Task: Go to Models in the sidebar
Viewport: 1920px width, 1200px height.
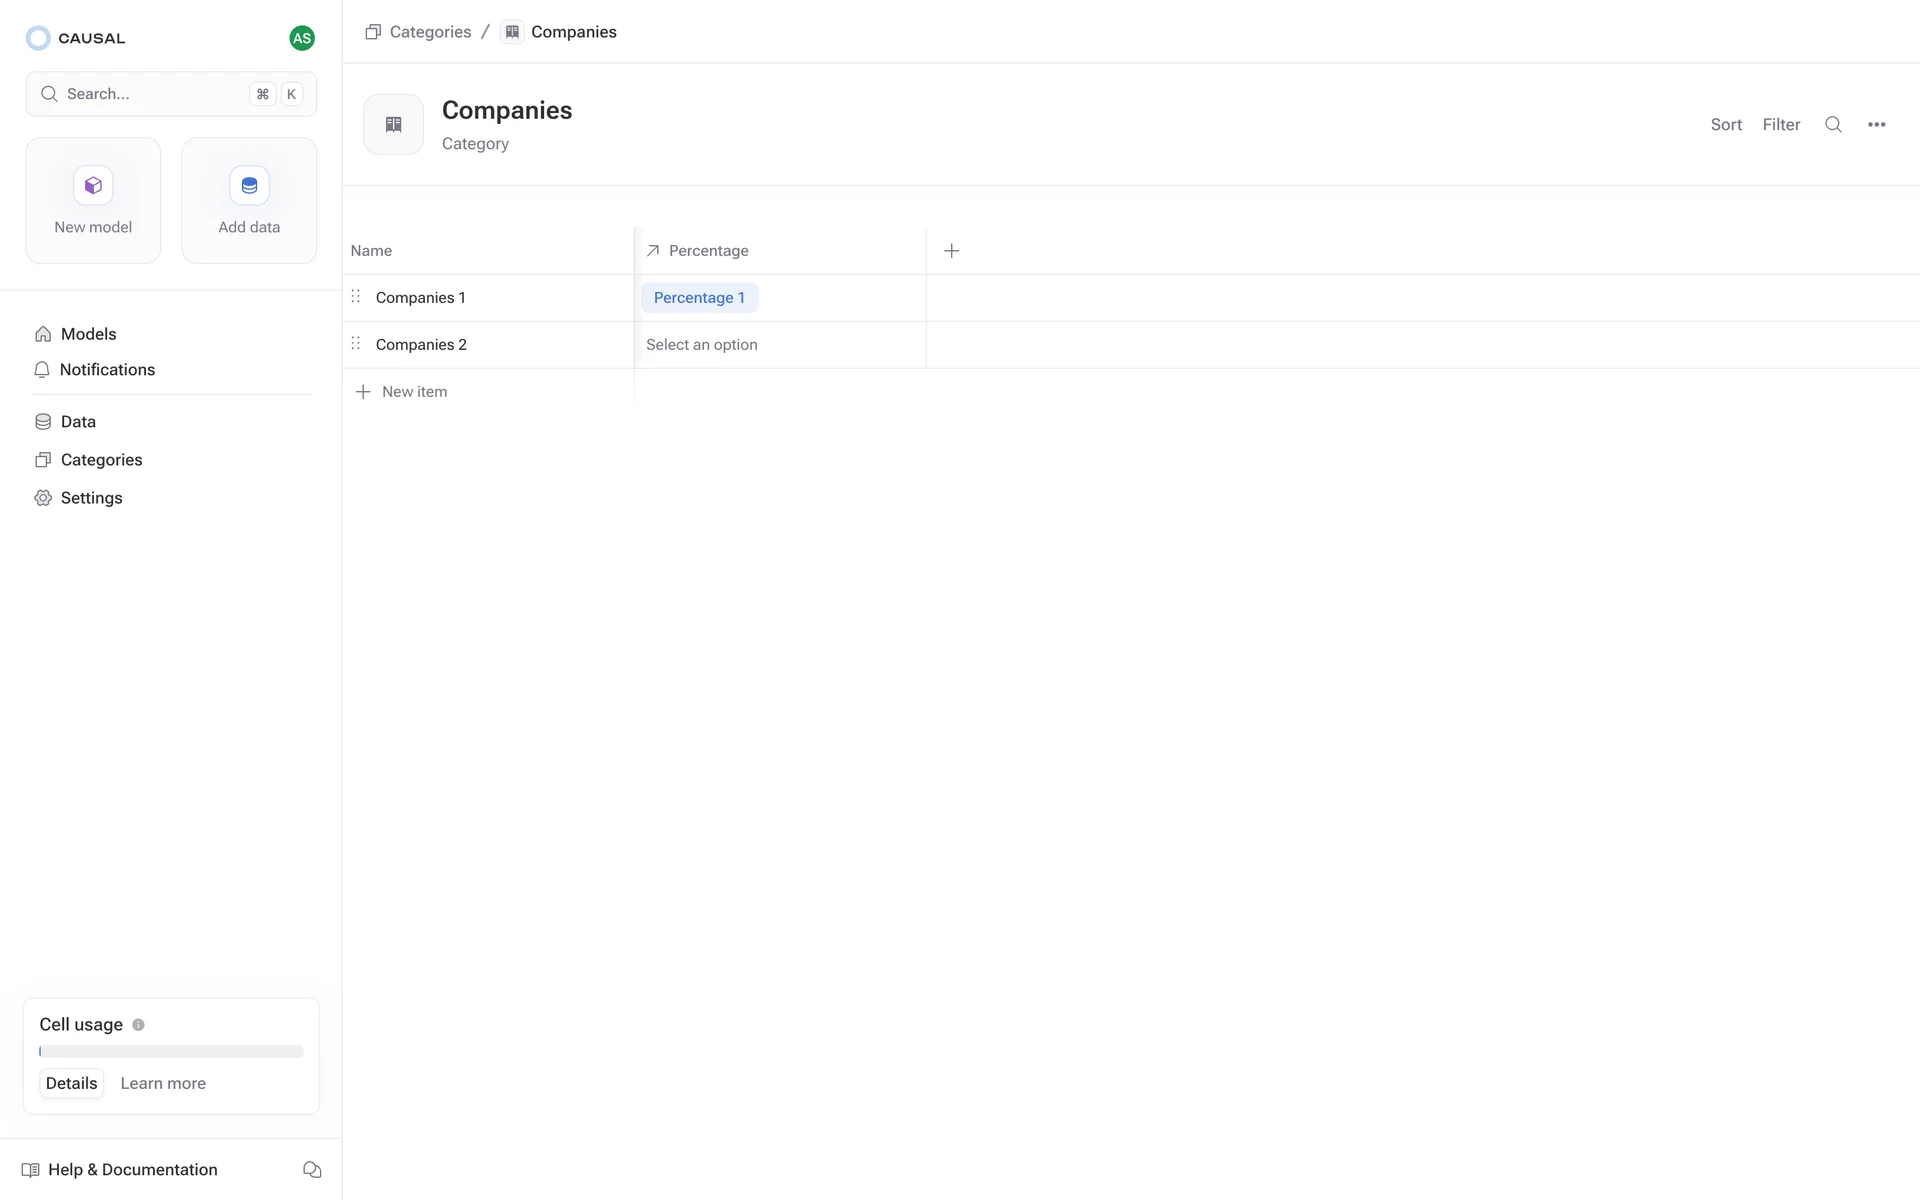Action: (88, 334)
